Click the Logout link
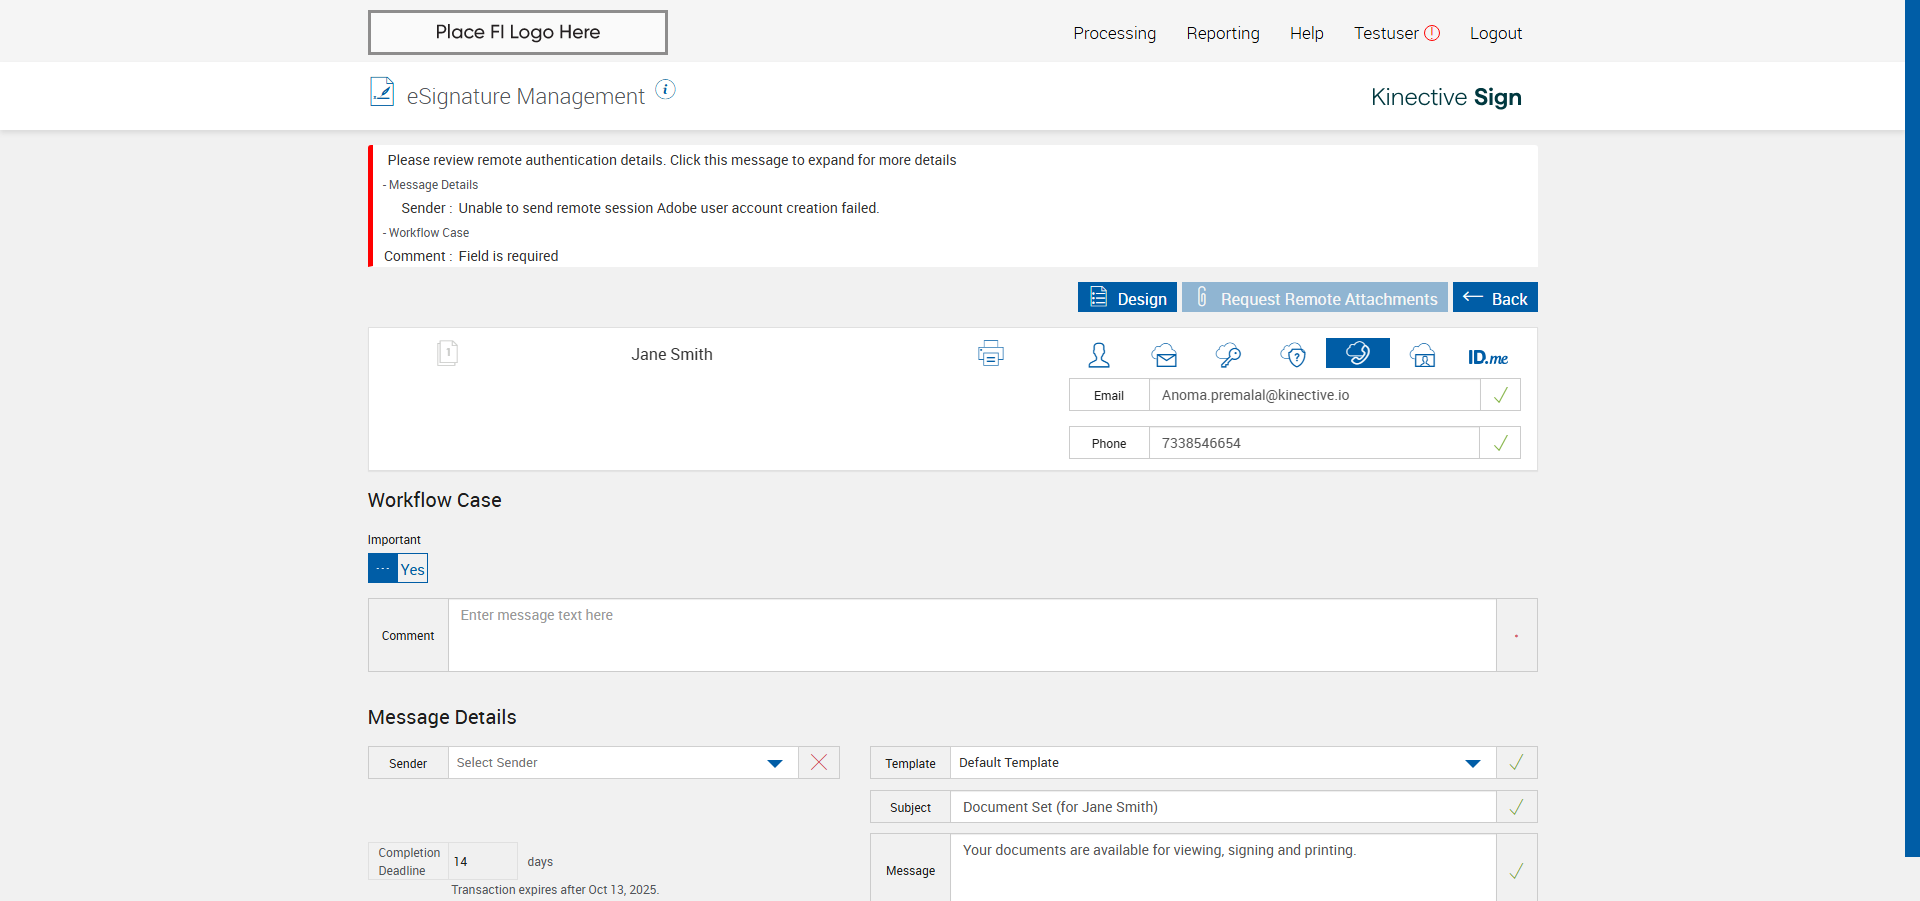 (1495, 33)
